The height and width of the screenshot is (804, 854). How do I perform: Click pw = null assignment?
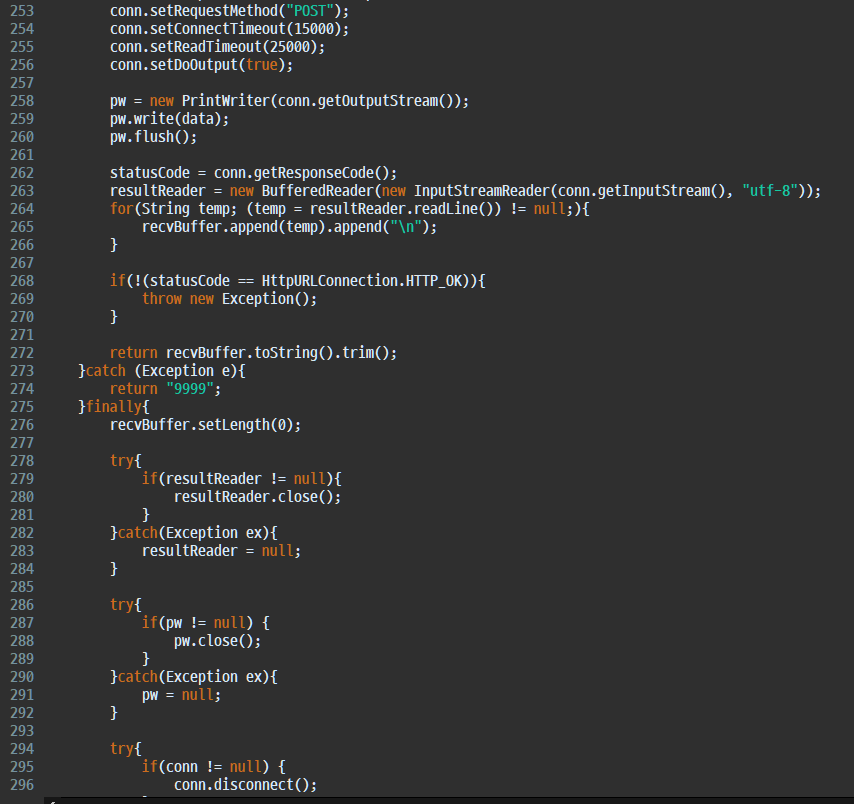181,694
